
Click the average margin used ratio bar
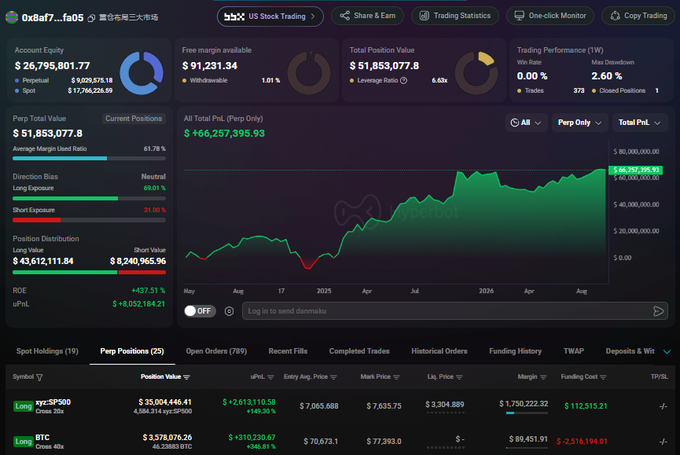coord(89,158)
